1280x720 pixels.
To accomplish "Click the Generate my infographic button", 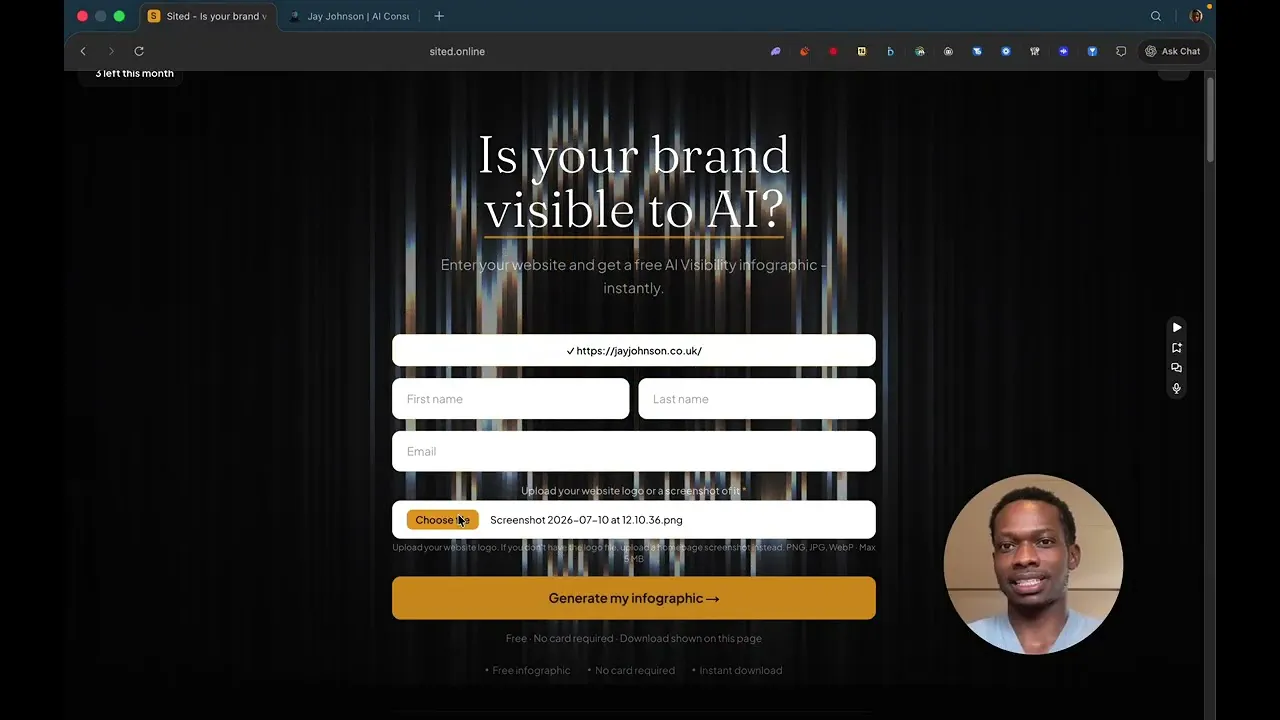I will pos(634,598).
